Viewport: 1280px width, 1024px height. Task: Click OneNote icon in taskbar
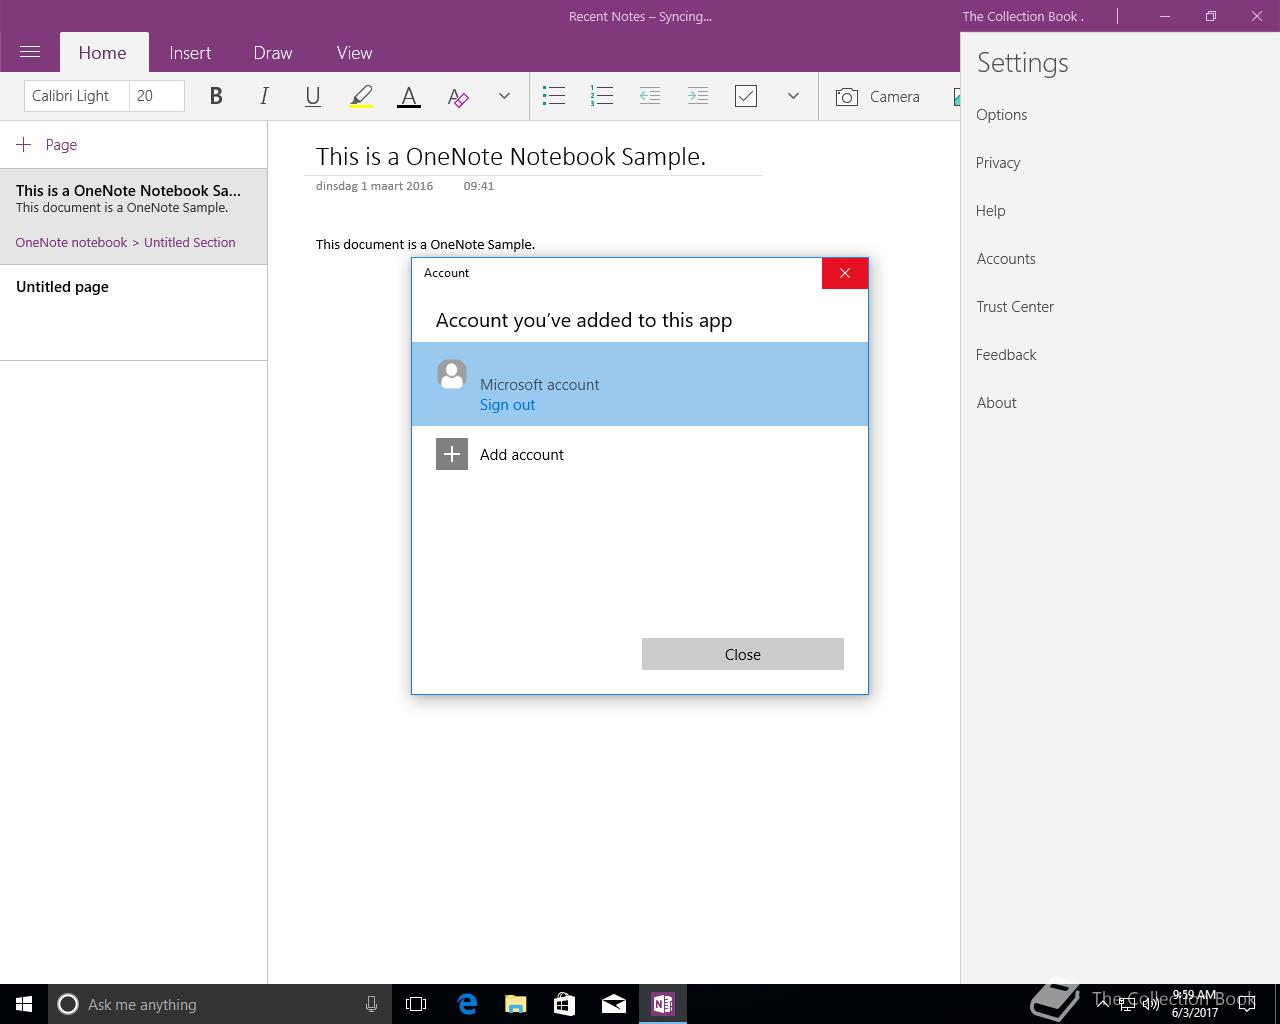click(x=663, y=1004)
